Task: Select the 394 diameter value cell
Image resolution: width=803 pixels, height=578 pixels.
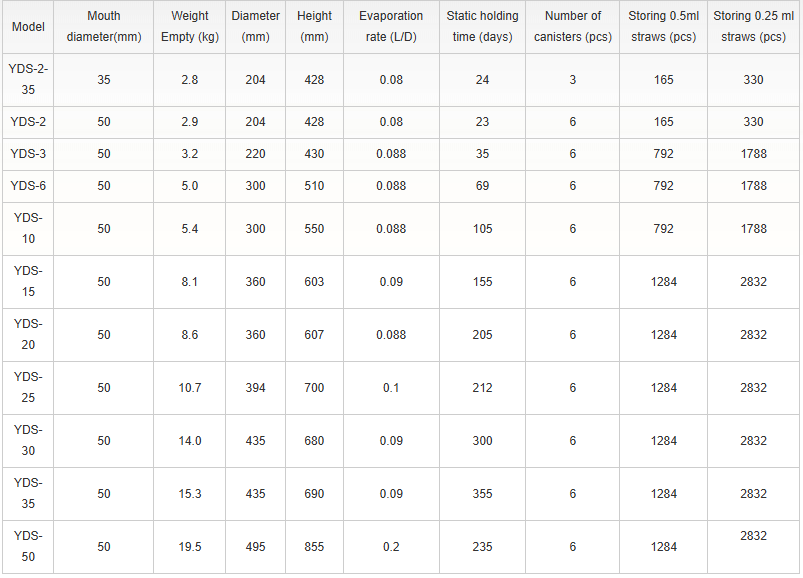Action: 256,388
